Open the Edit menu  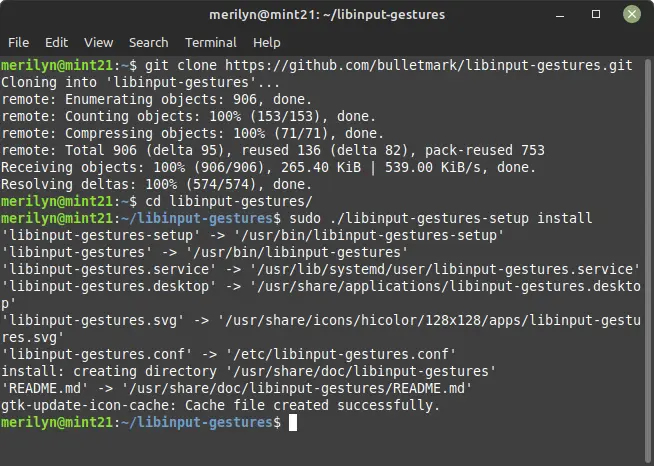[x=56, y=43]
